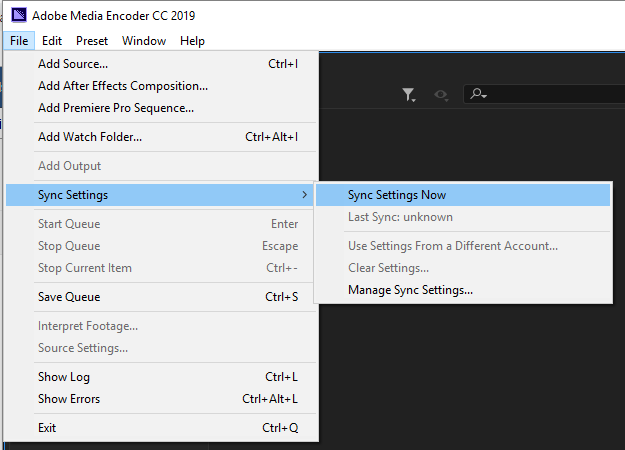Open the Preset menu
The width and height of the screenshot is (625, 450).
coord(92,41)
